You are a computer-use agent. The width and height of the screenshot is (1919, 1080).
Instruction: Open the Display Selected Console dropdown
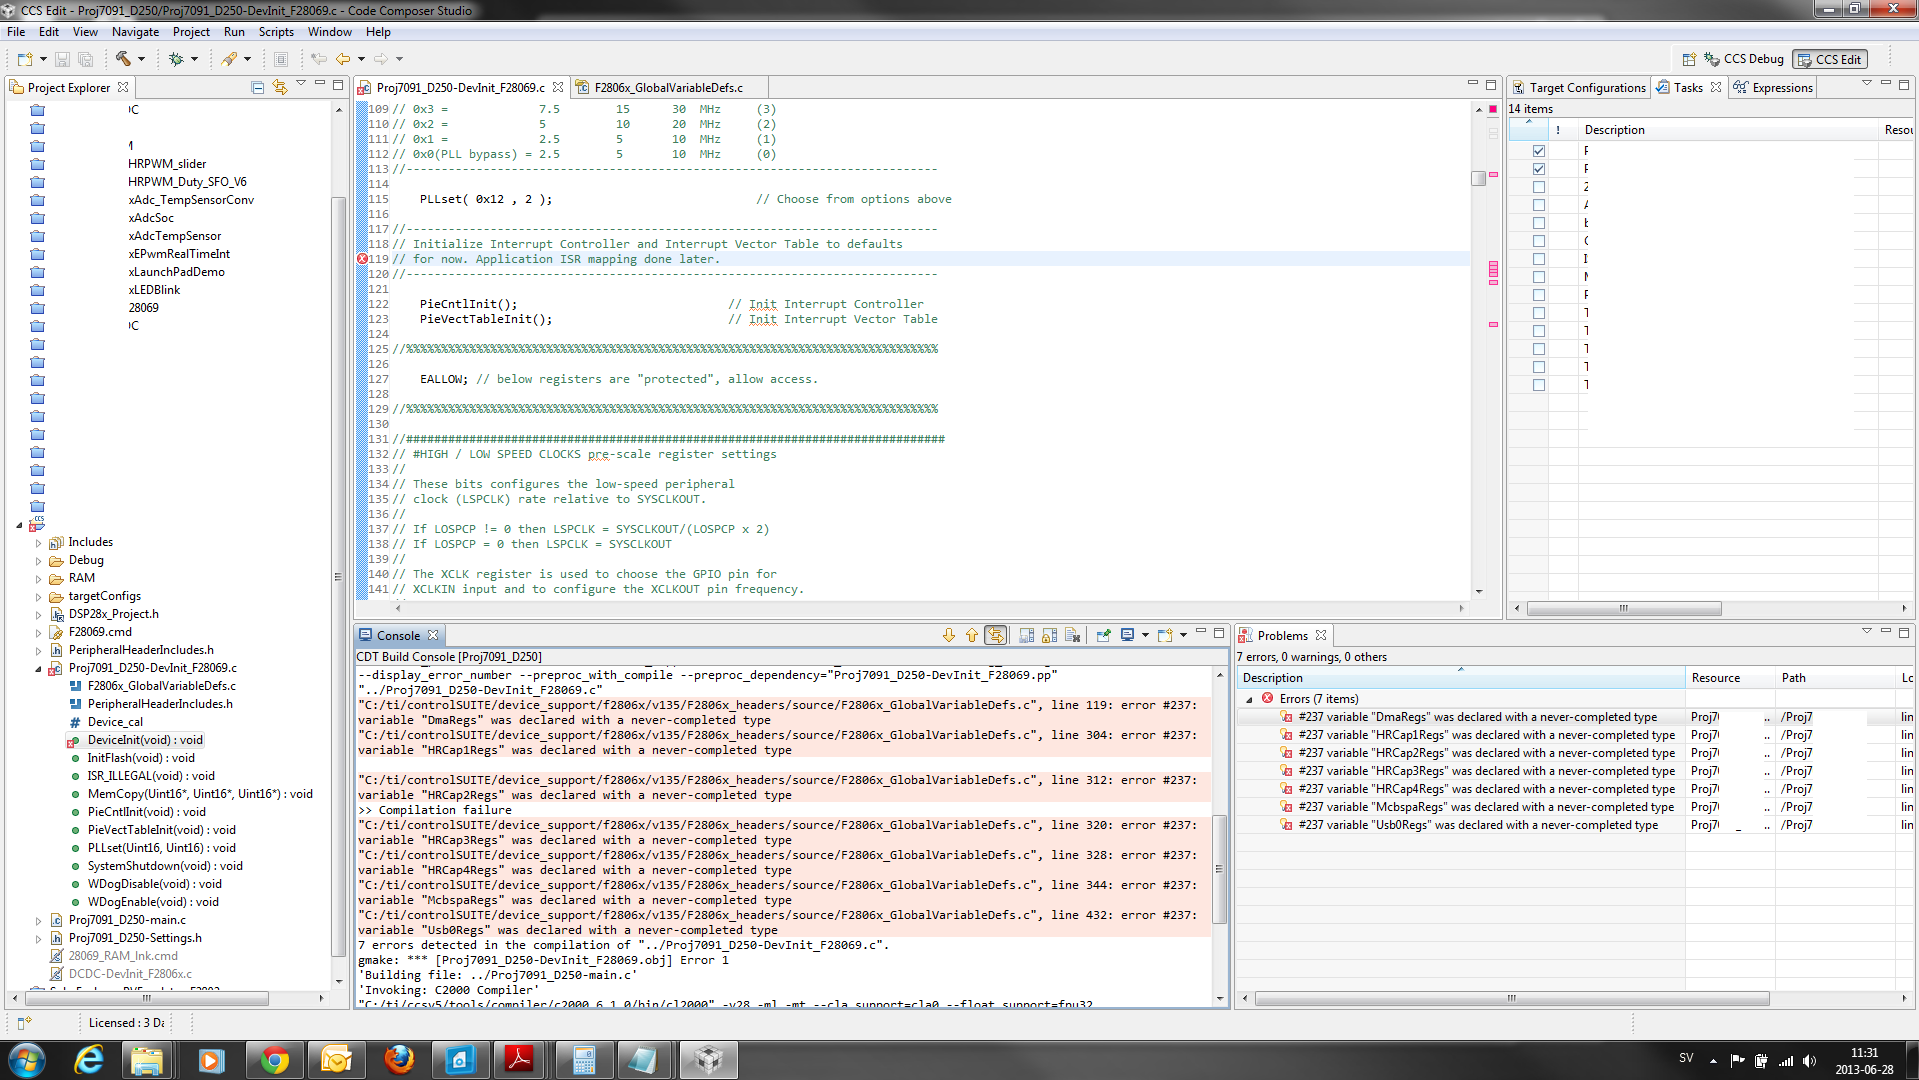click(x=1145, y=635)
